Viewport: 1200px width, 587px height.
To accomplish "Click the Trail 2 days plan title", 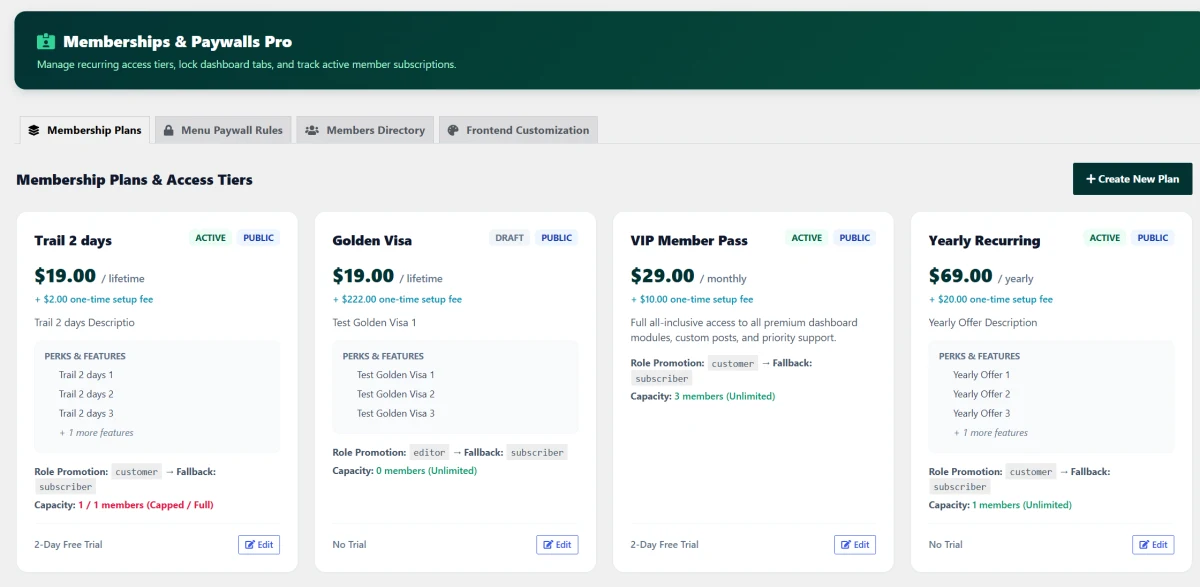I will click(x=73, y=241).
